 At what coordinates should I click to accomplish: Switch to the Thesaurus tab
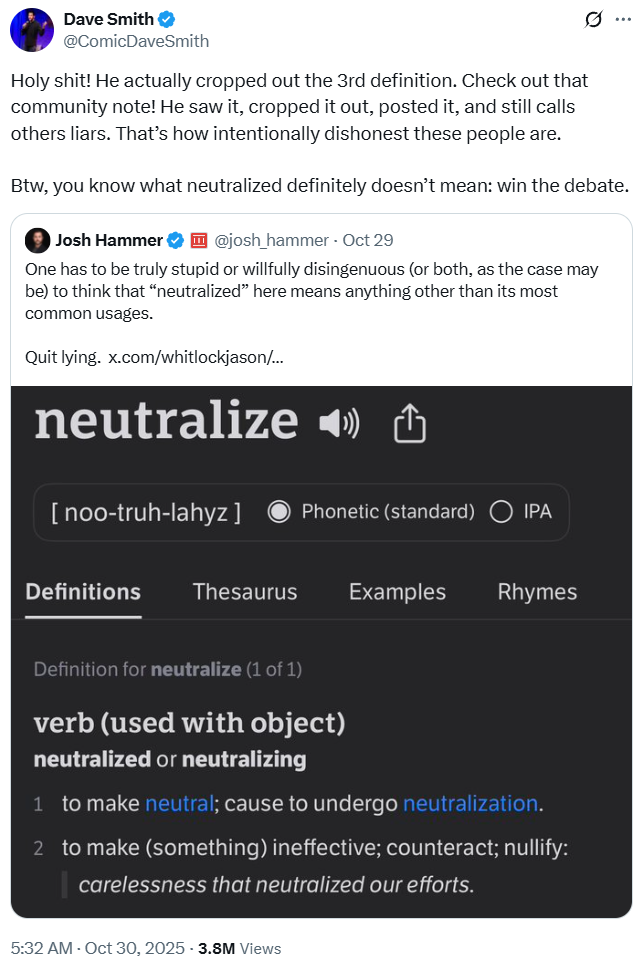[x=245, y=592]
